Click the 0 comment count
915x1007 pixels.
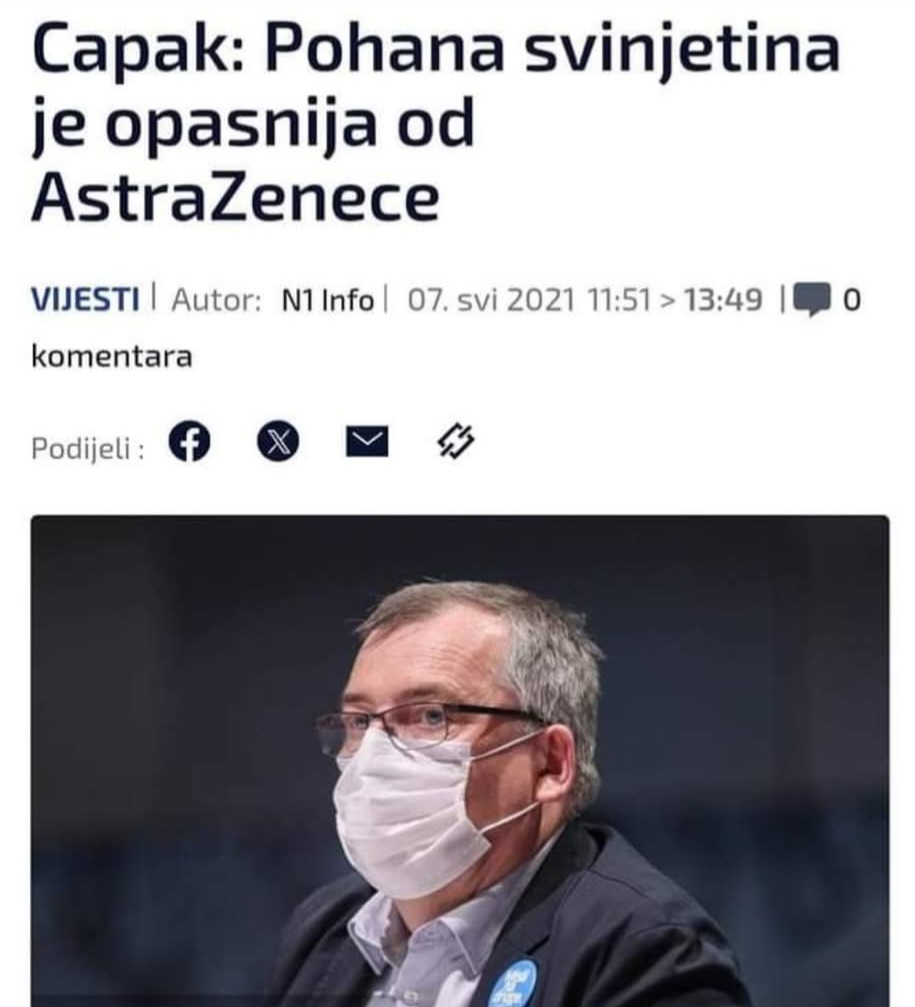point(851,301)
